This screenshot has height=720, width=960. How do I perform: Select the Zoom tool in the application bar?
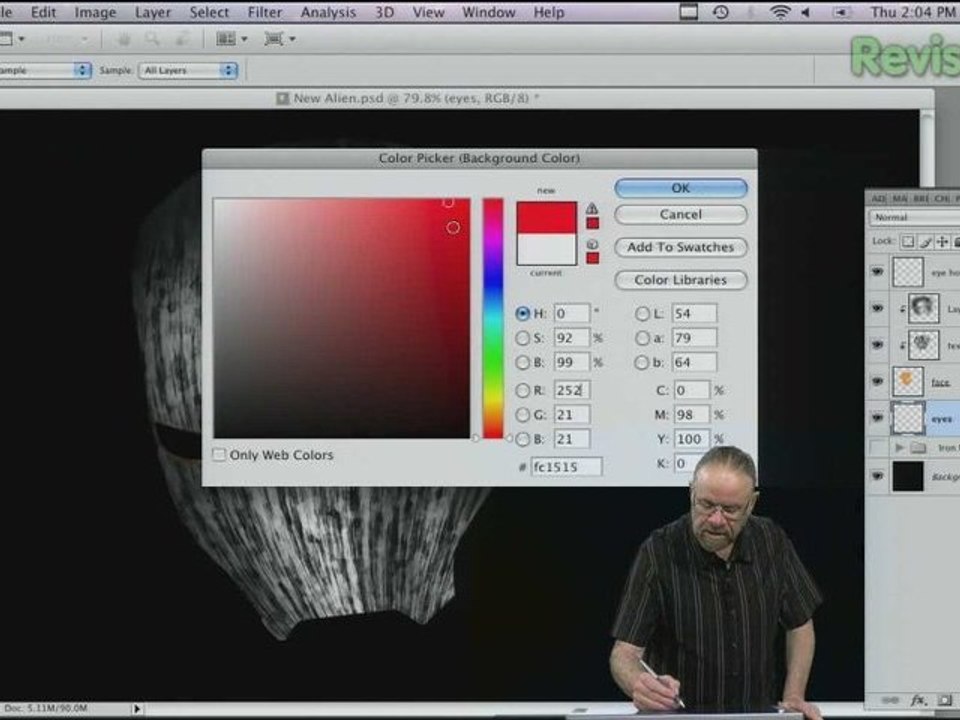[x=152, y=39]
